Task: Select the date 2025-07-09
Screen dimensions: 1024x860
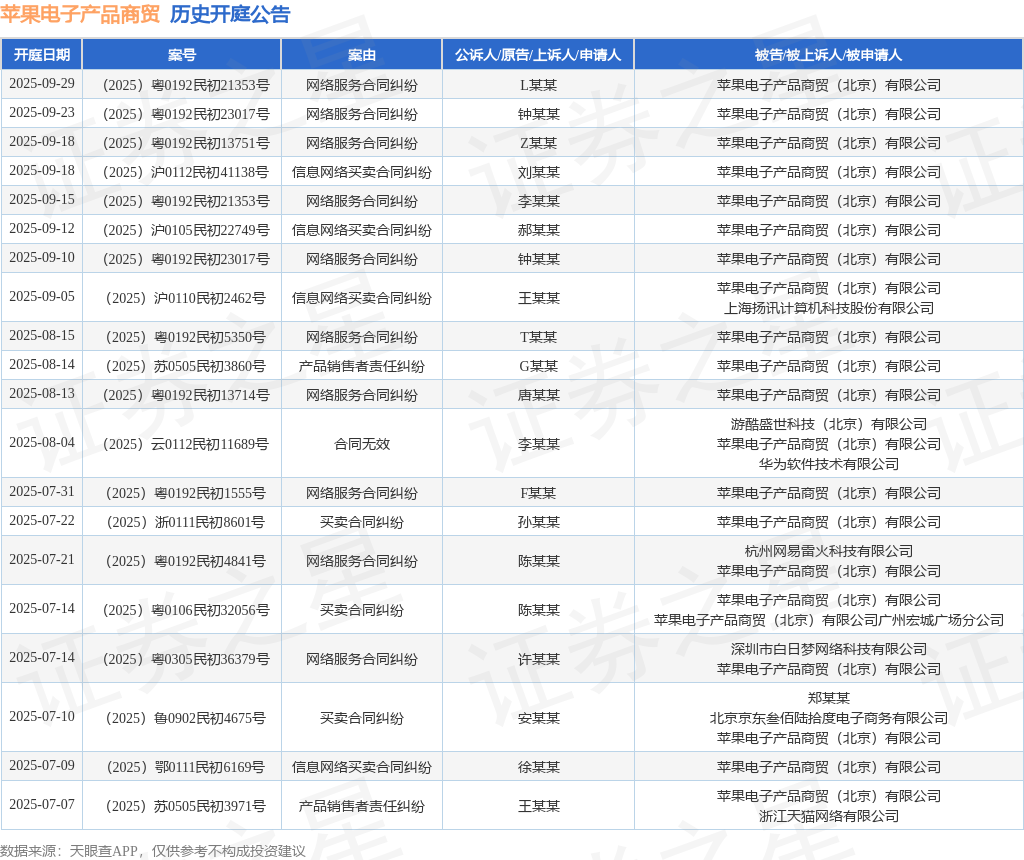Action: click(x=42, y=765)
